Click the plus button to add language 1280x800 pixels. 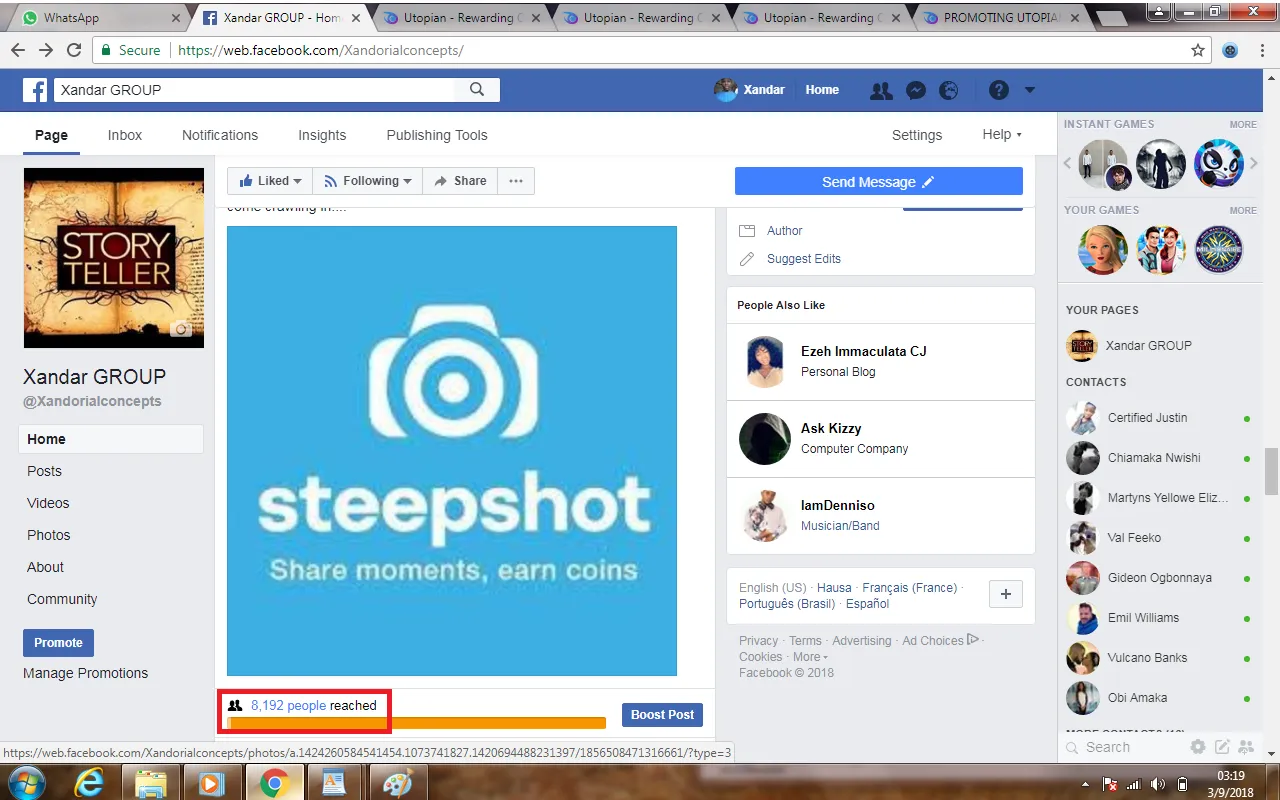[1006, 594]
